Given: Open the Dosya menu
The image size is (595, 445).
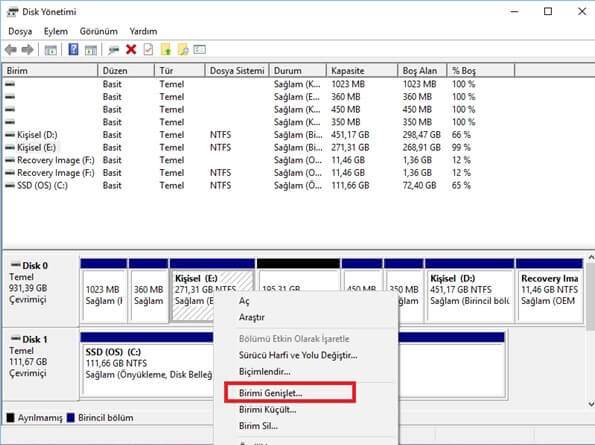Looking at the screenshot, I should 20,31.
